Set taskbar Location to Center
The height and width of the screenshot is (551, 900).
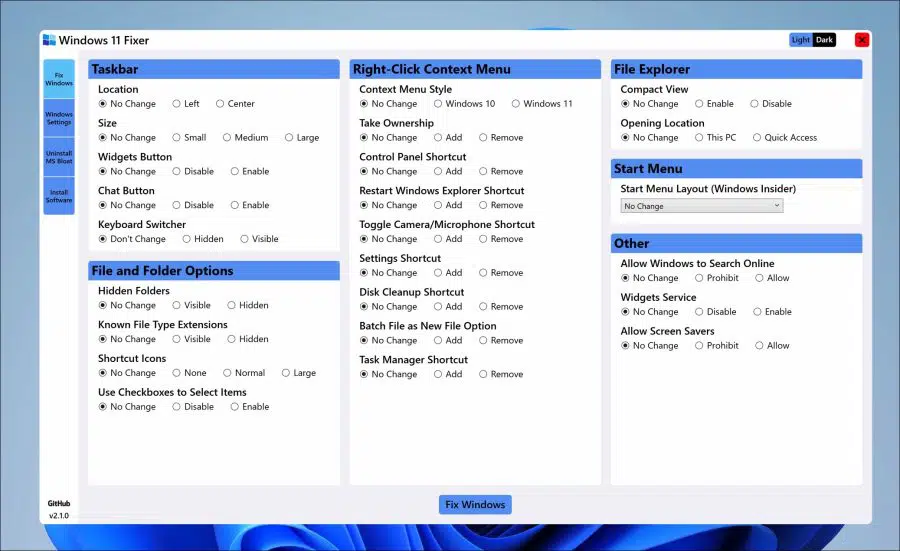point(235,104)
